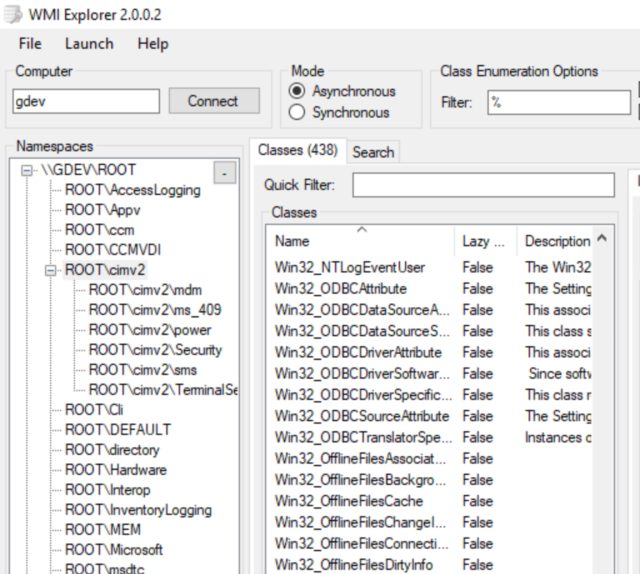Select the ROOT\directory namespace
640x574 pixels.
[112, 450]
